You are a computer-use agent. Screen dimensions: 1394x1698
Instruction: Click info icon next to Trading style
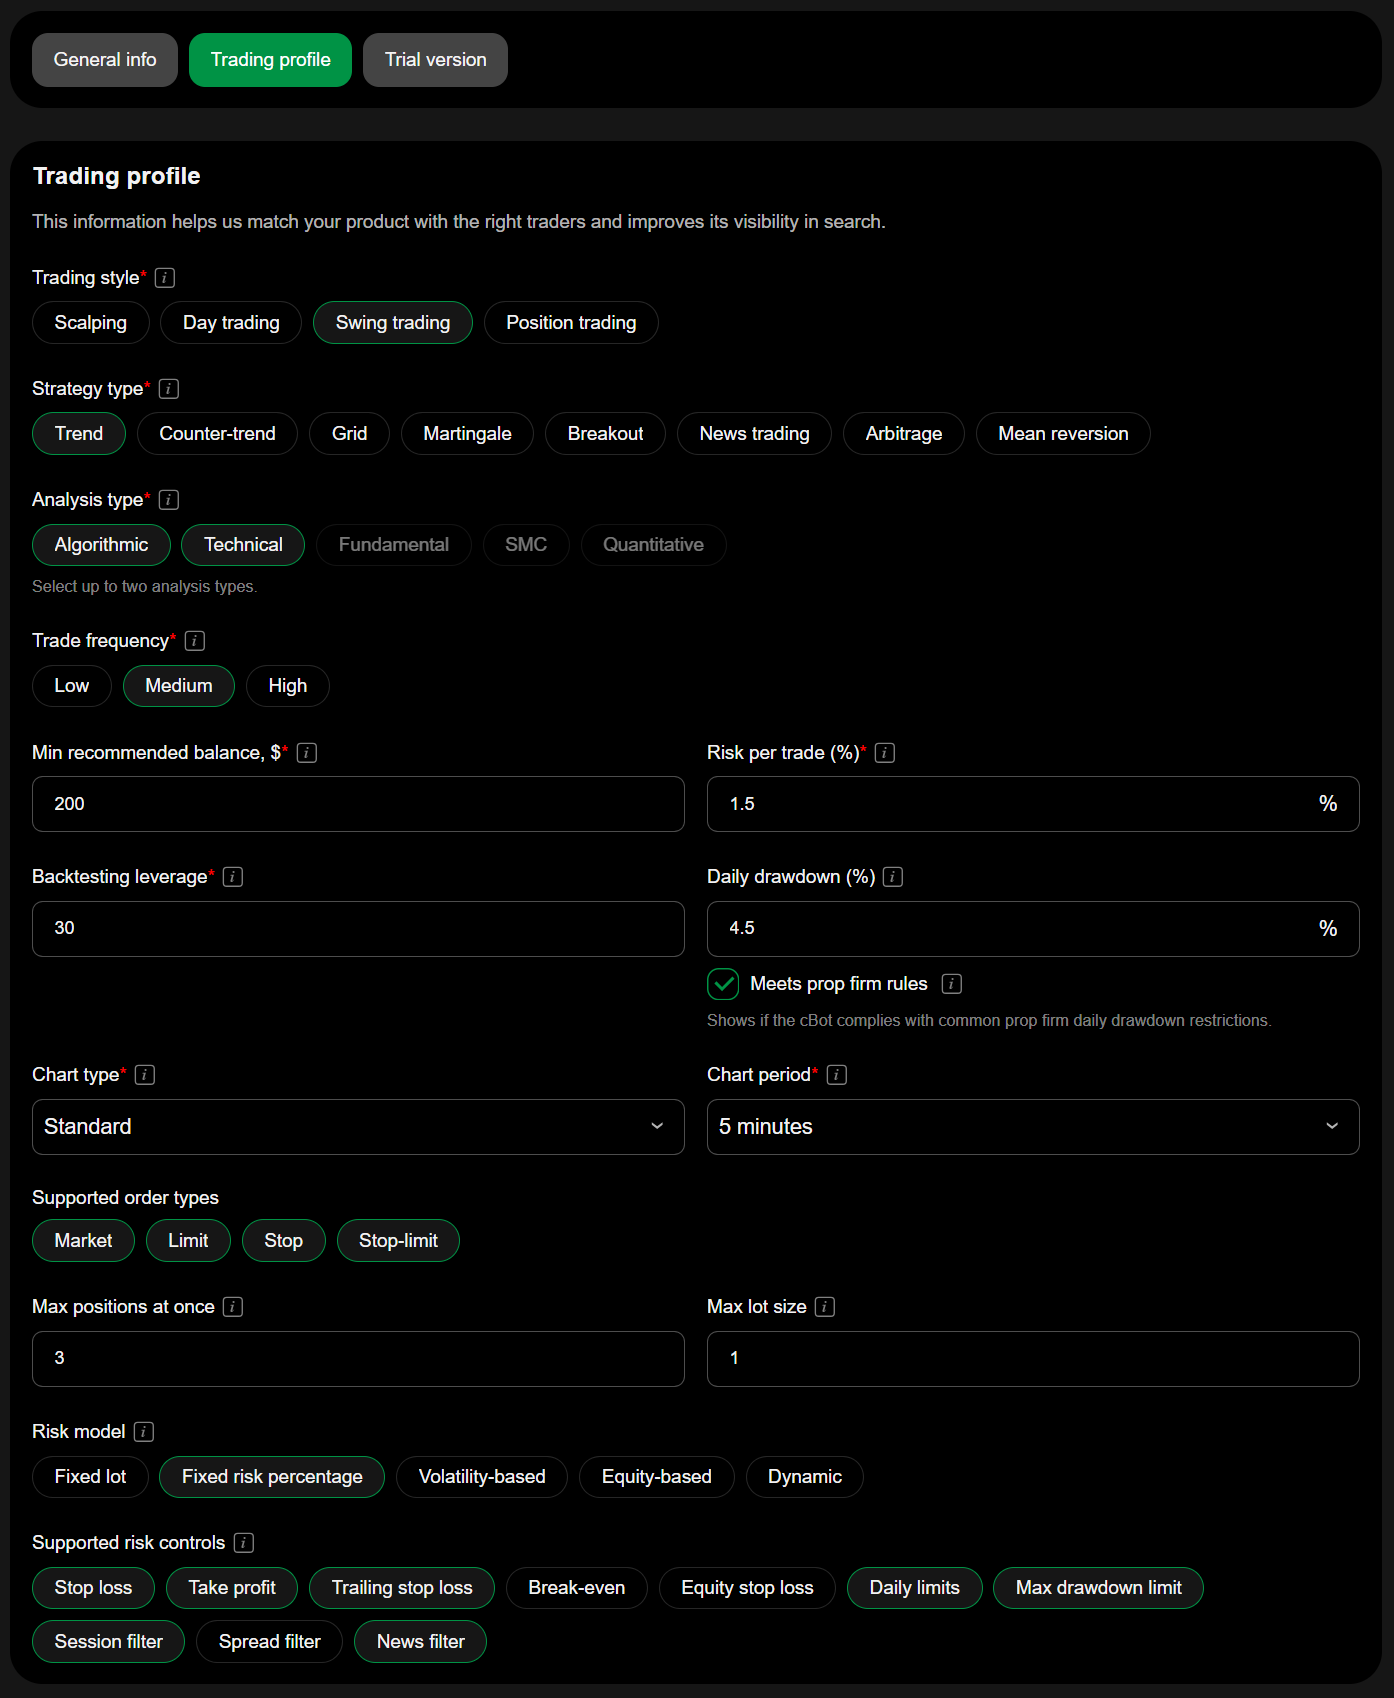[165, 278]
